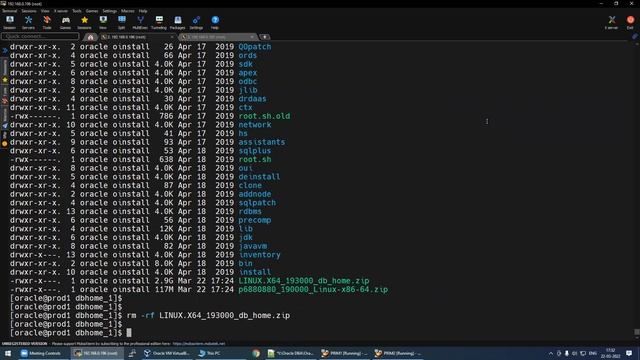Switch to Oracle VM VirtualBox in taskbar
Viewport: 640px width, 360px height.
(x=167, y=353)
